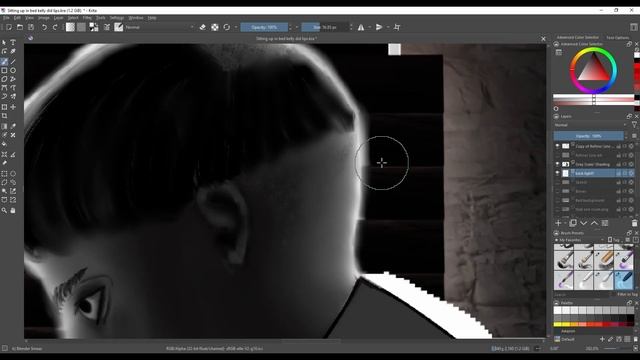Select the Line tool

tap(13, 62)
